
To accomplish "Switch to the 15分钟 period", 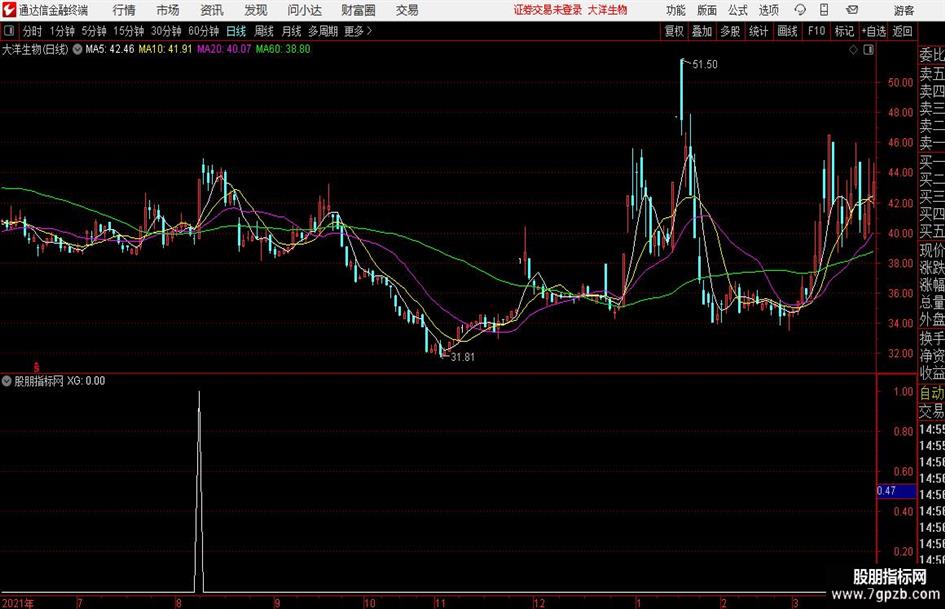I will point(128,31).
